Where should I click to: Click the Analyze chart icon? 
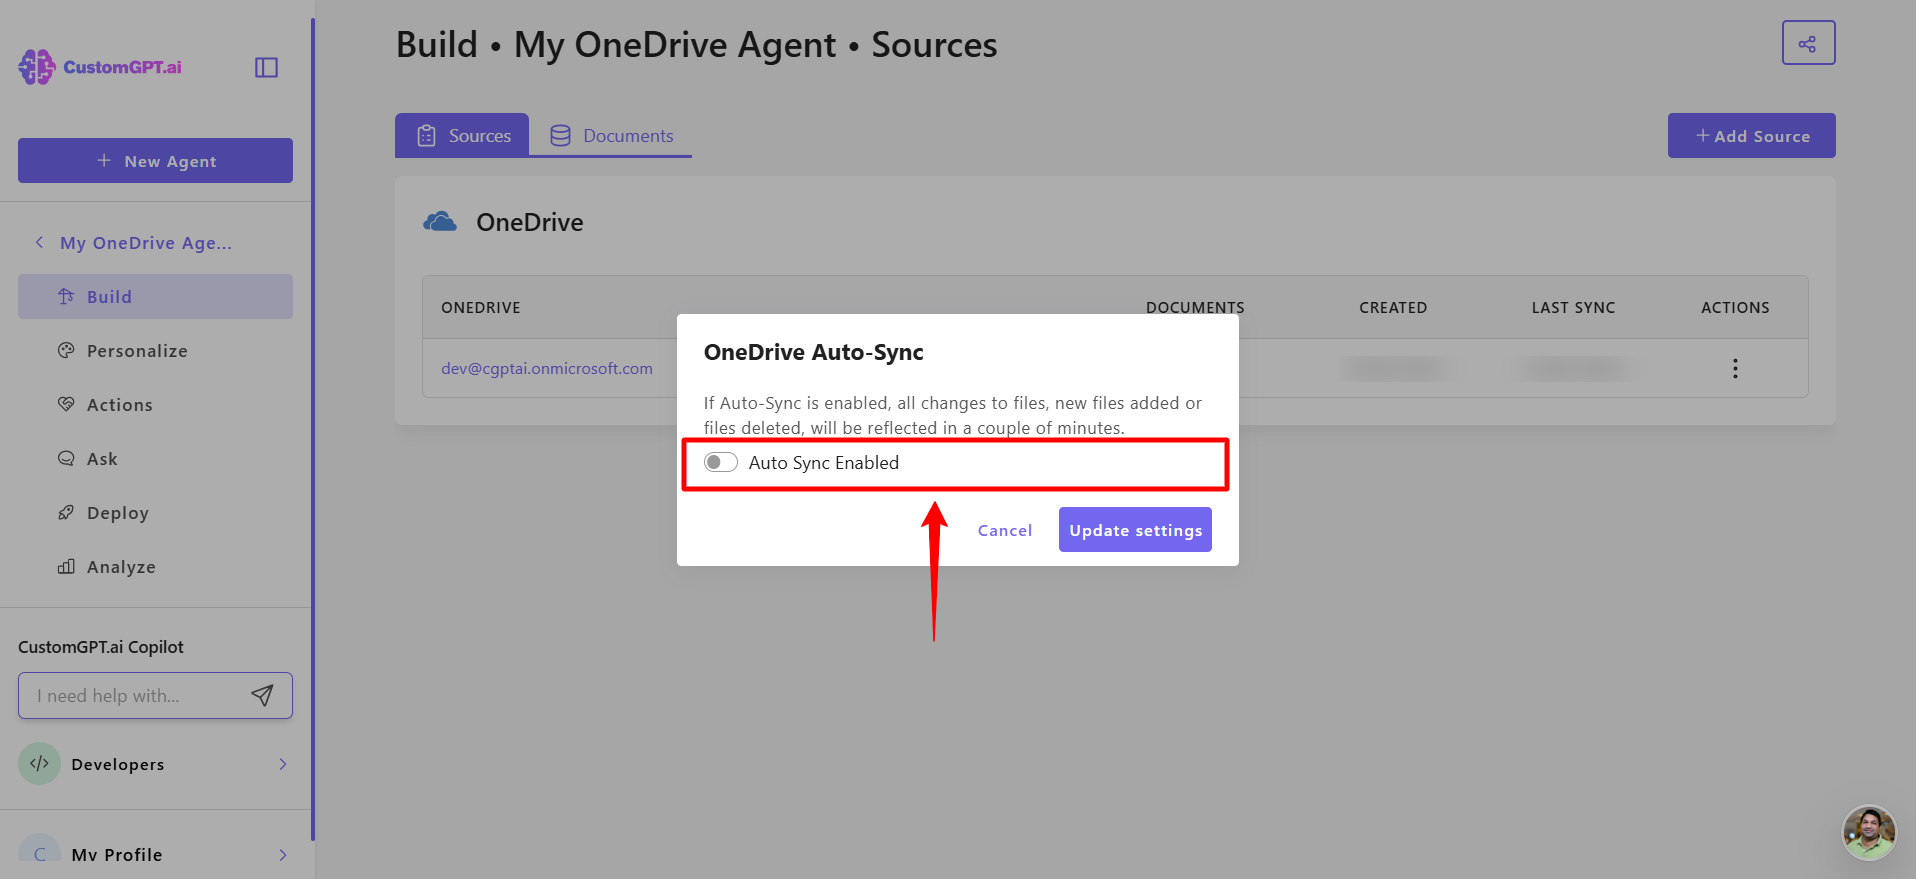pyautogui.click(x=66, y=566)
